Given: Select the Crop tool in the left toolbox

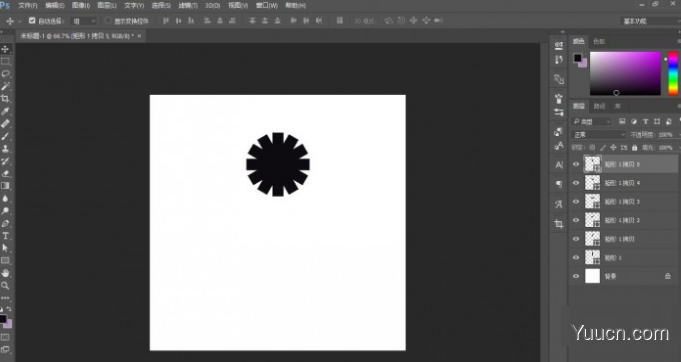Looking at the screenshot, I should coord(5,99).
